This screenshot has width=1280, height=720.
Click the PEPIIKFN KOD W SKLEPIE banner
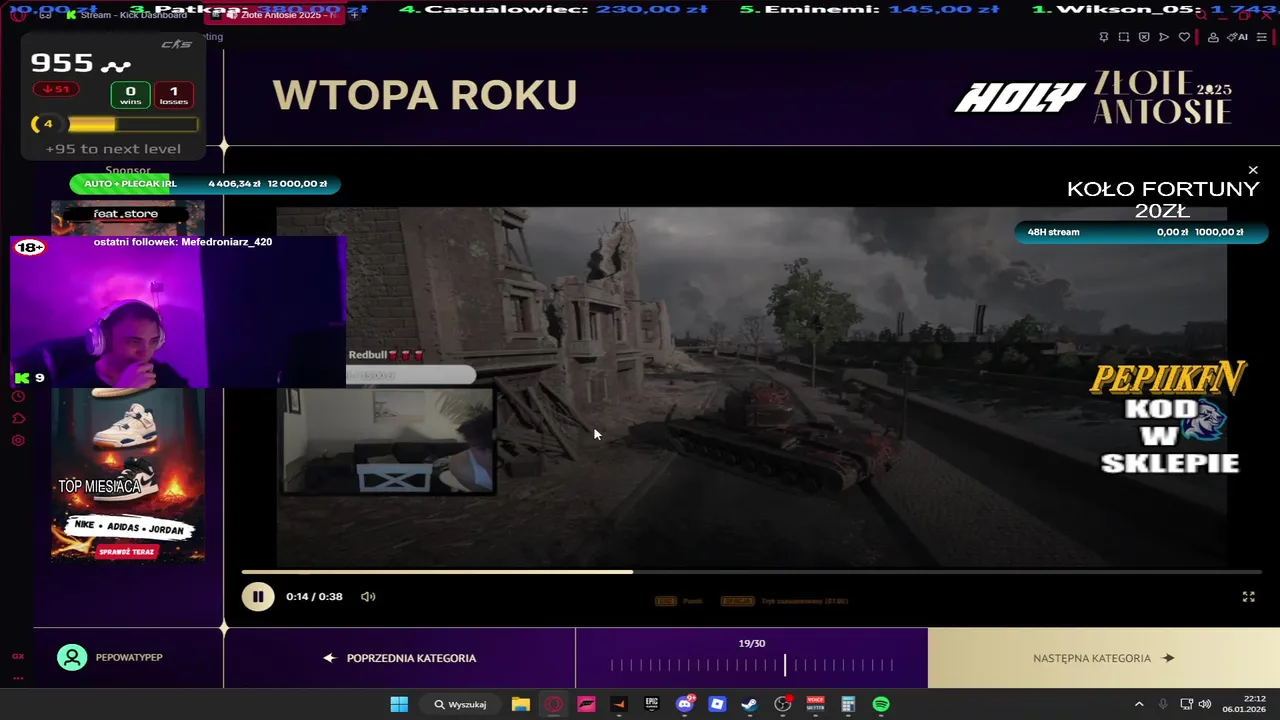coord(1169,418)
